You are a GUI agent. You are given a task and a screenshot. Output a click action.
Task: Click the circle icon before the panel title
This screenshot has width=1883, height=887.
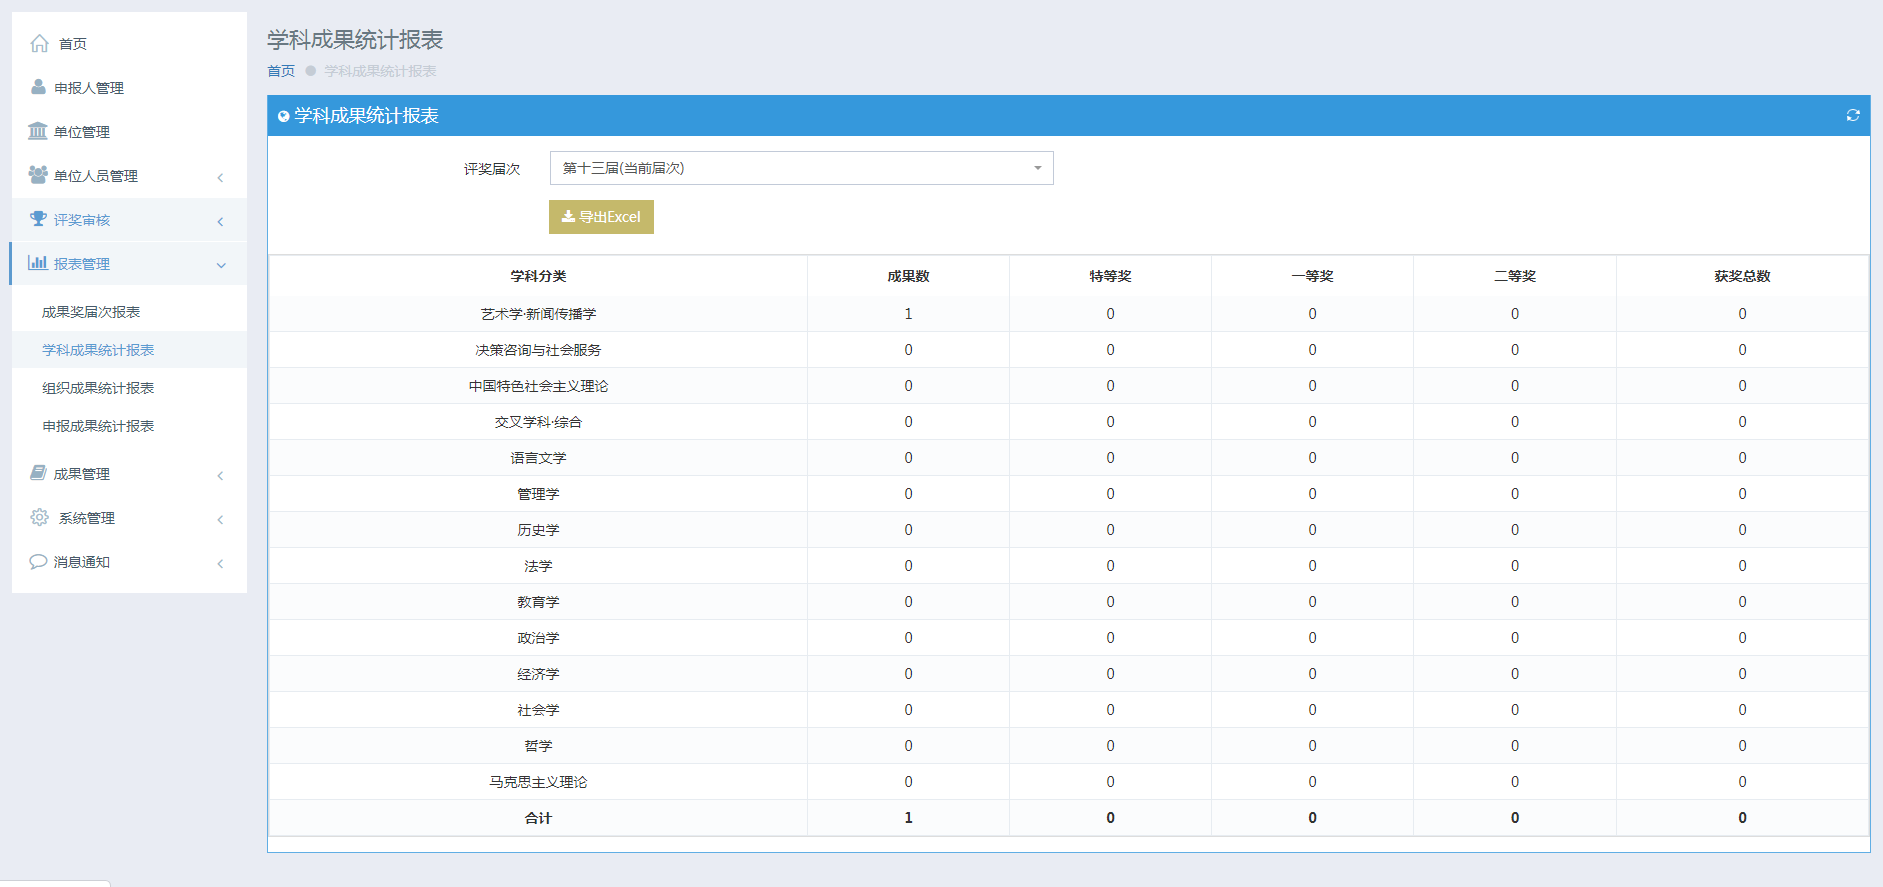point(284,116)
